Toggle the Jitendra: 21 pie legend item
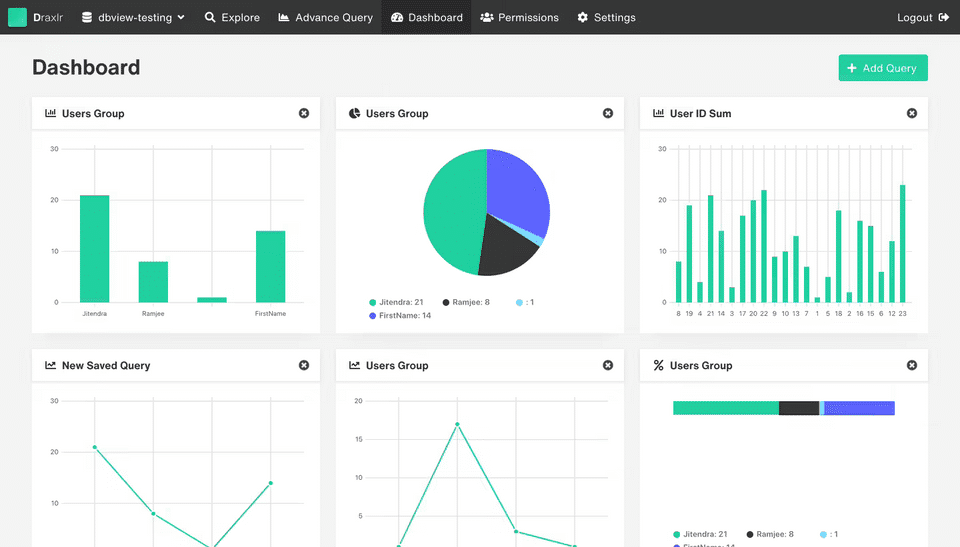Image resolution: width=960 pixels, height=547 pixels. 396,302
